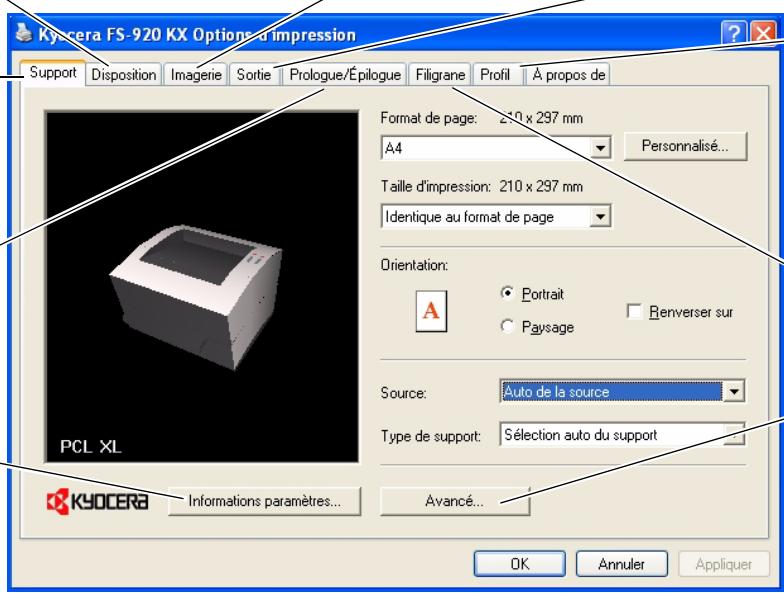Image resolution: width=784 pixels, height=595 pixels.
Task: Select the Portrait orientation radio button
Action: click(507, 293)
